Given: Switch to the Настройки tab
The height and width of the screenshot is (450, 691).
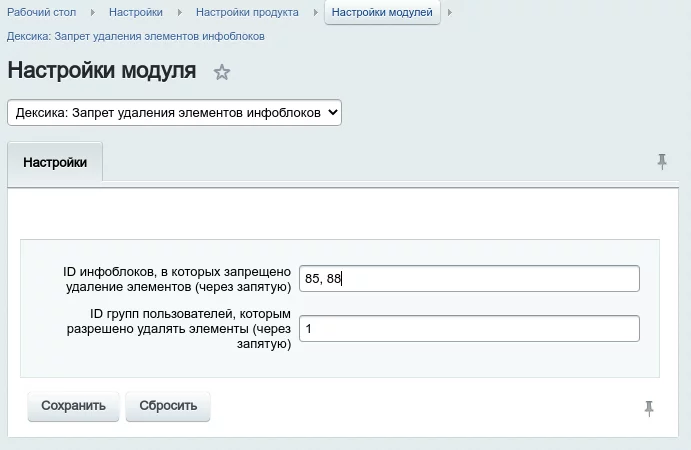Looking at the screenshot, I should pyautogui.click(x=55, y=162).
